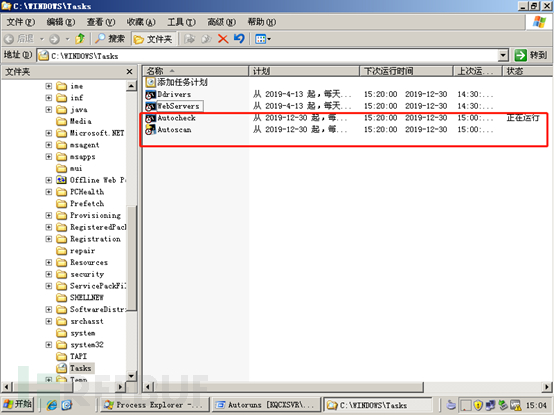The image size is (554, 415).
Task: Switch to Process Explorer taskbar button
Action: click(x=155, y=405)
